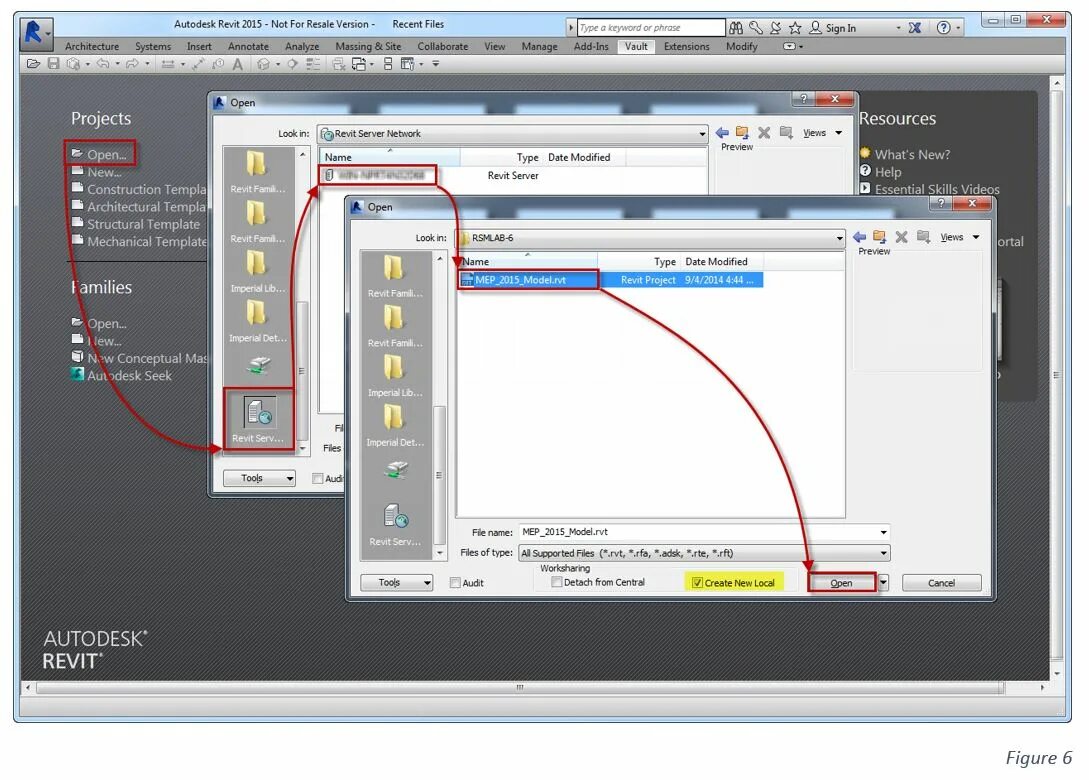Open the Massing & Site ribbon tab

click(368, 47)
